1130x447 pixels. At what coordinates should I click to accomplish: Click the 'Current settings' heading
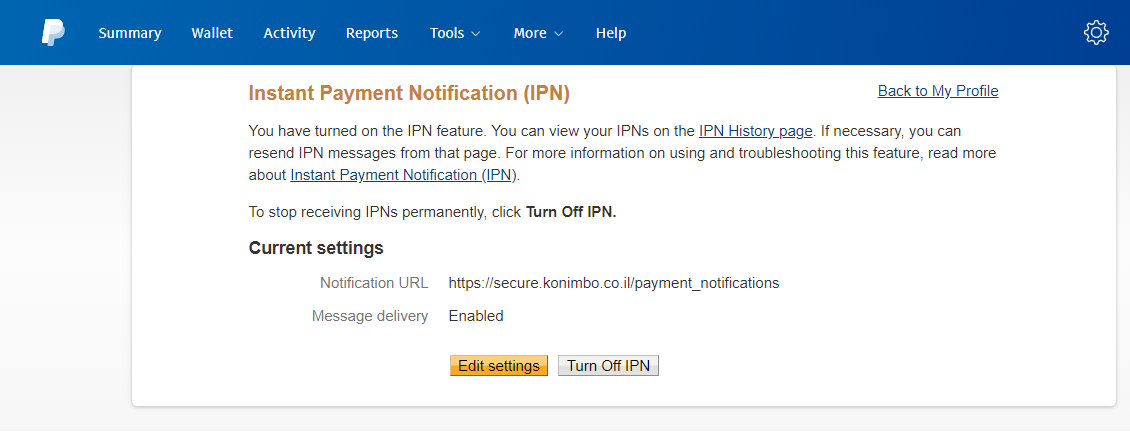pyautogui.click(x=316, y=248)
